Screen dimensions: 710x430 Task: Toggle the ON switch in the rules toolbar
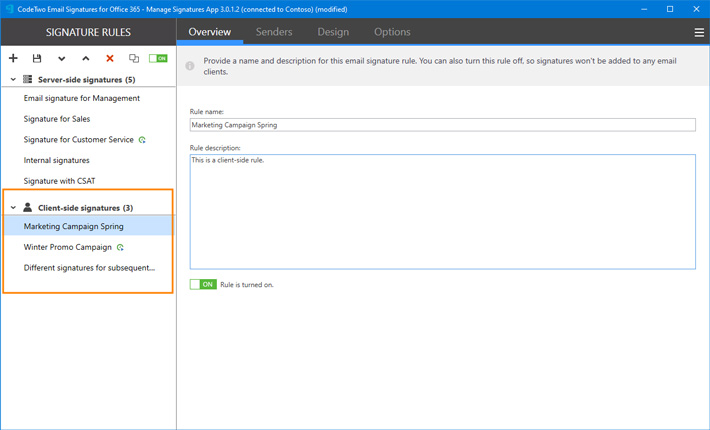pos(158,58)
